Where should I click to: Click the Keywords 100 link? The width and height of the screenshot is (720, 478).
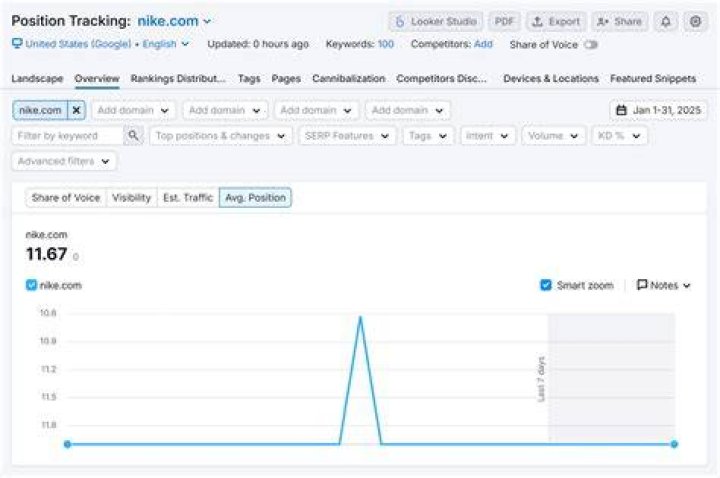[x=386, y=44]
